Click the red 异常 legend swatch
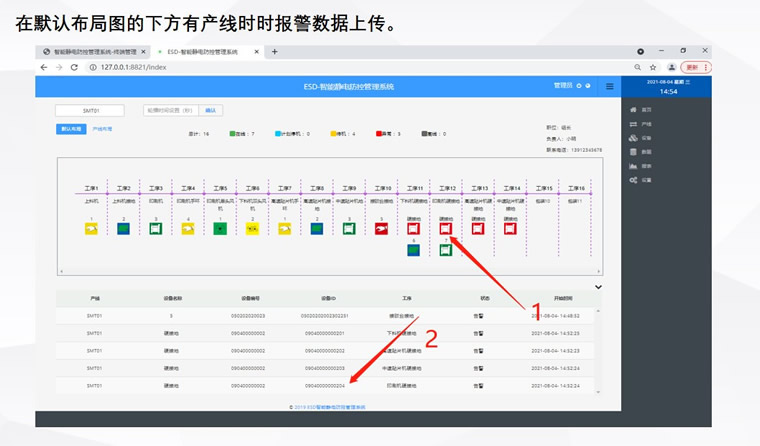Image resolution: width=760 pixels, height=446 pixels. 379,134
